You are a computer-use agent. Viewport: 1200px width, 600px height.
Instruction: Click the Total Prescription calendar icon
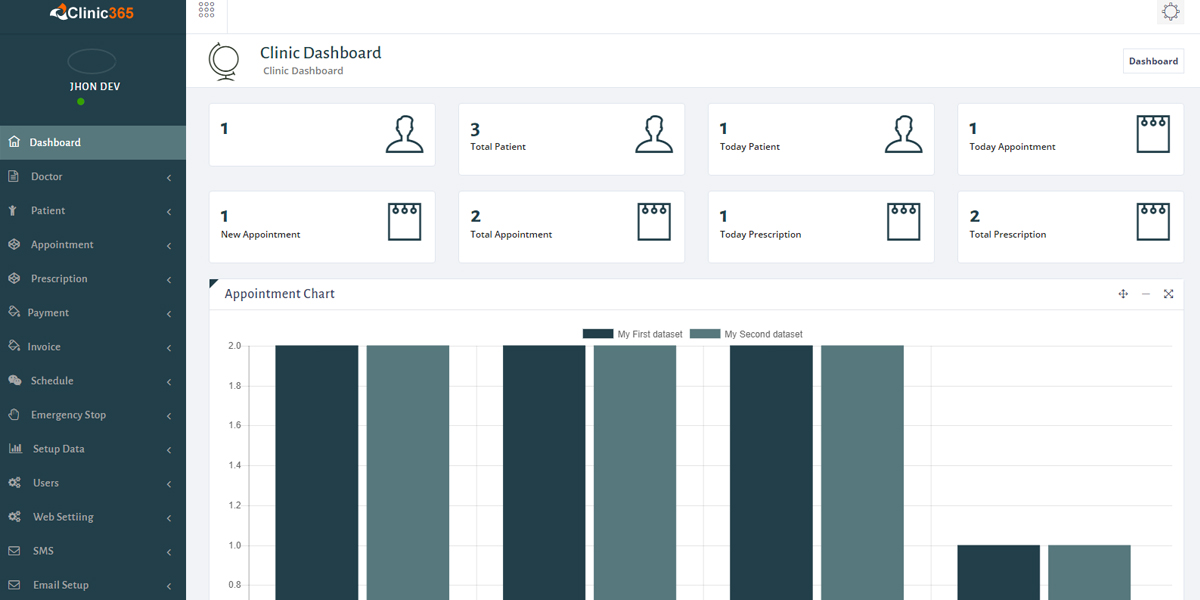(x=1153, y=222)
